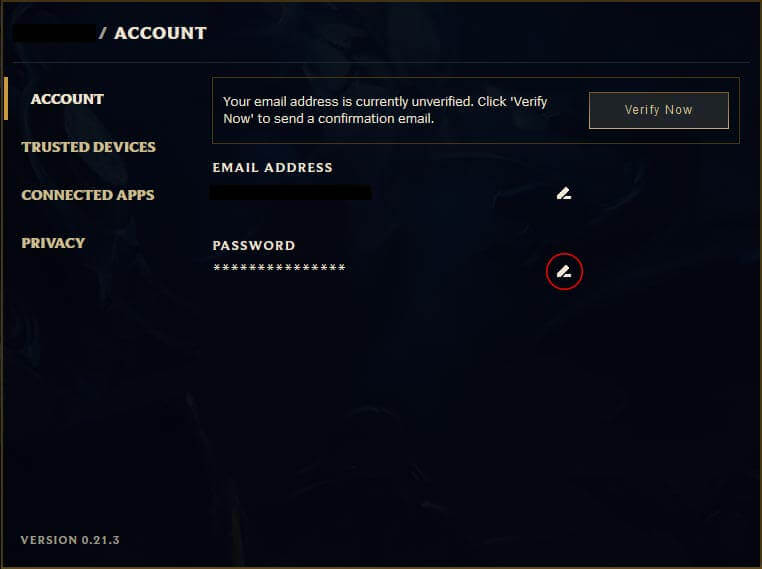Click the redacted breadcrumb before Account
The height and width of the screenshot is (569, 762).
click(x=54, y=33)
